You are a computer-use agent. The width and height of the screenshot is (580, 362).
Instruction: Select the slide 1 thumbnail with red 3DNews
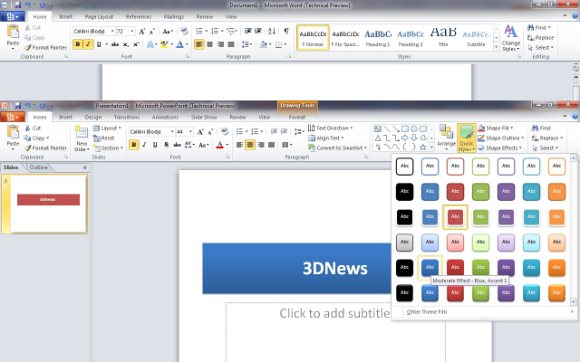[x=48, y=204]
